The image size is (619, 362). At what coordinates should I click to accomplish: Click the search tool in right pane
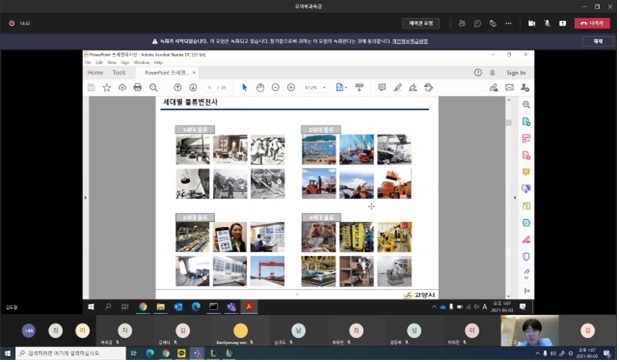click(x=526, y=105)
